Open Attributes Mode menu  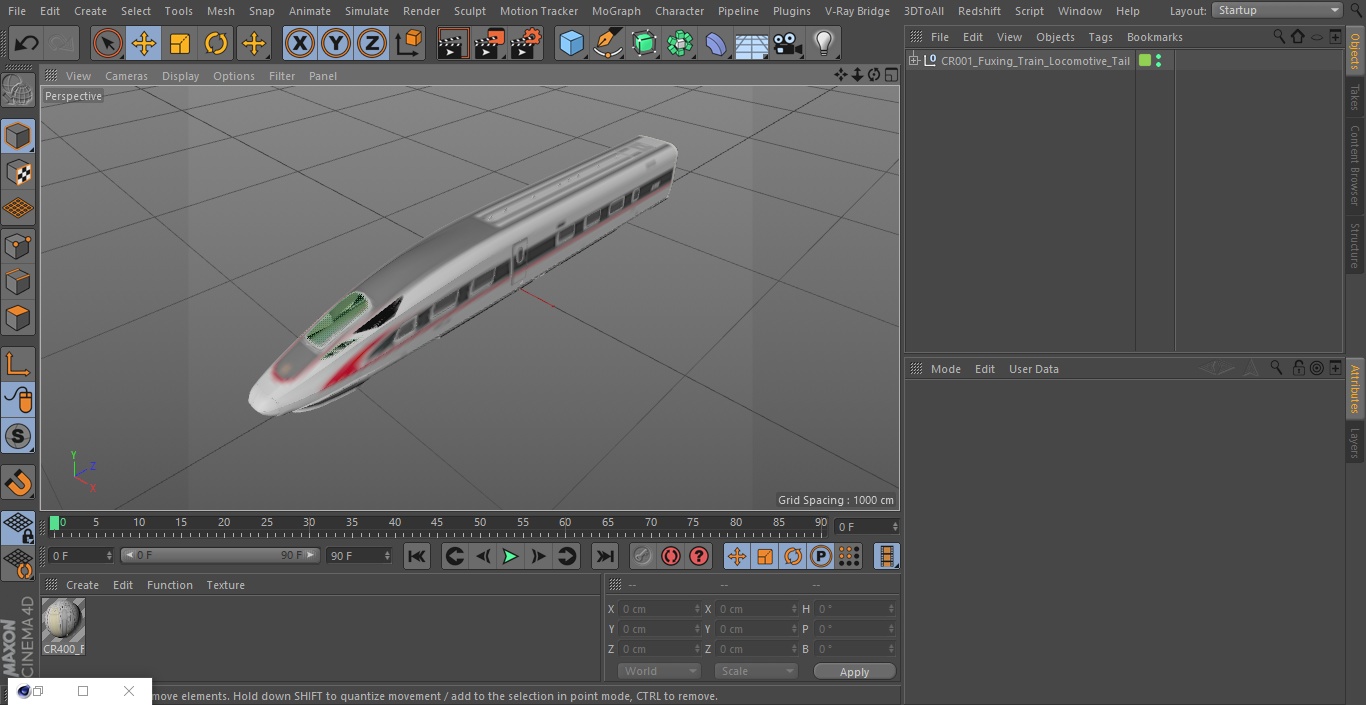pos(945,369)
